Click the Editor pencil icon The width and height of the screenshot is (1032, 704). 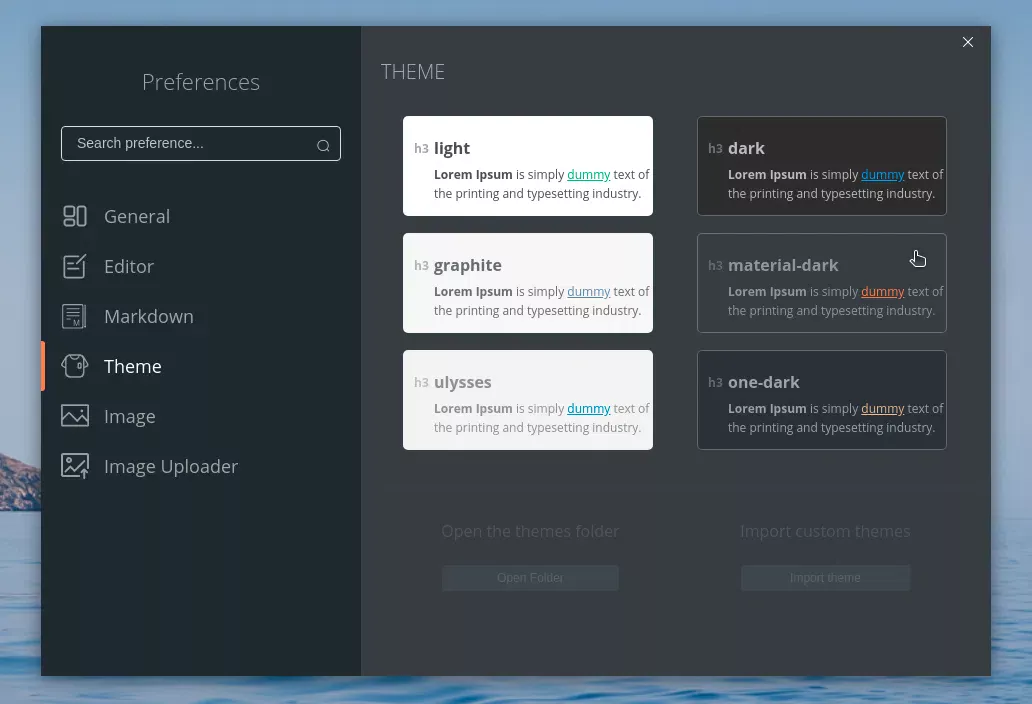click(74, 266)
